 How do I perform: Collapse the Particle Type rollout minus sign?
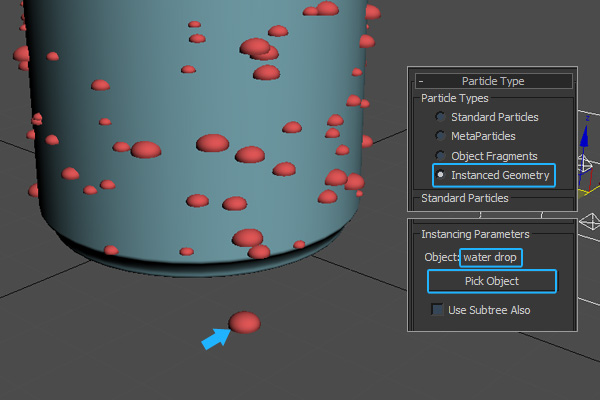[x=422, y=81]
